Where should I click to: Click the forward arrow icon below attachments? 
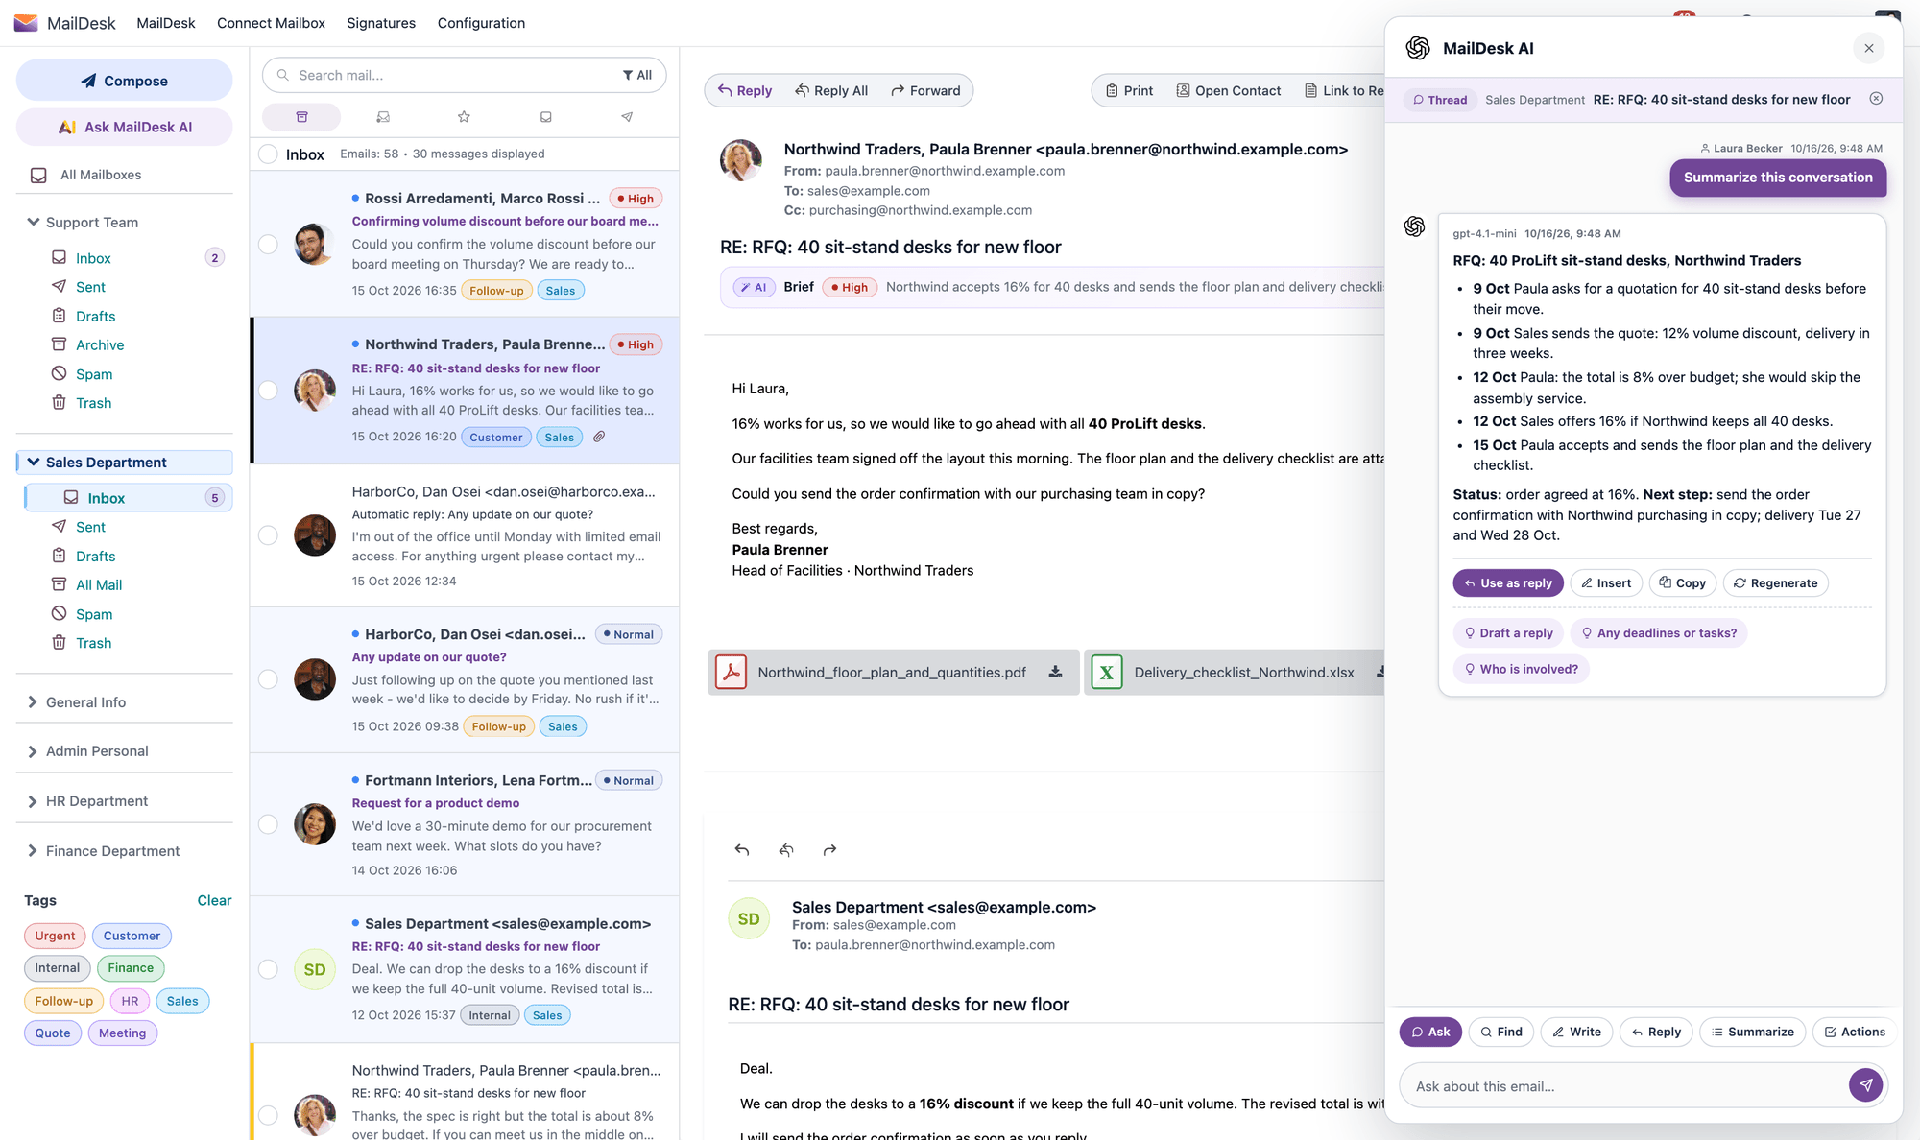(x=830, y=850)
